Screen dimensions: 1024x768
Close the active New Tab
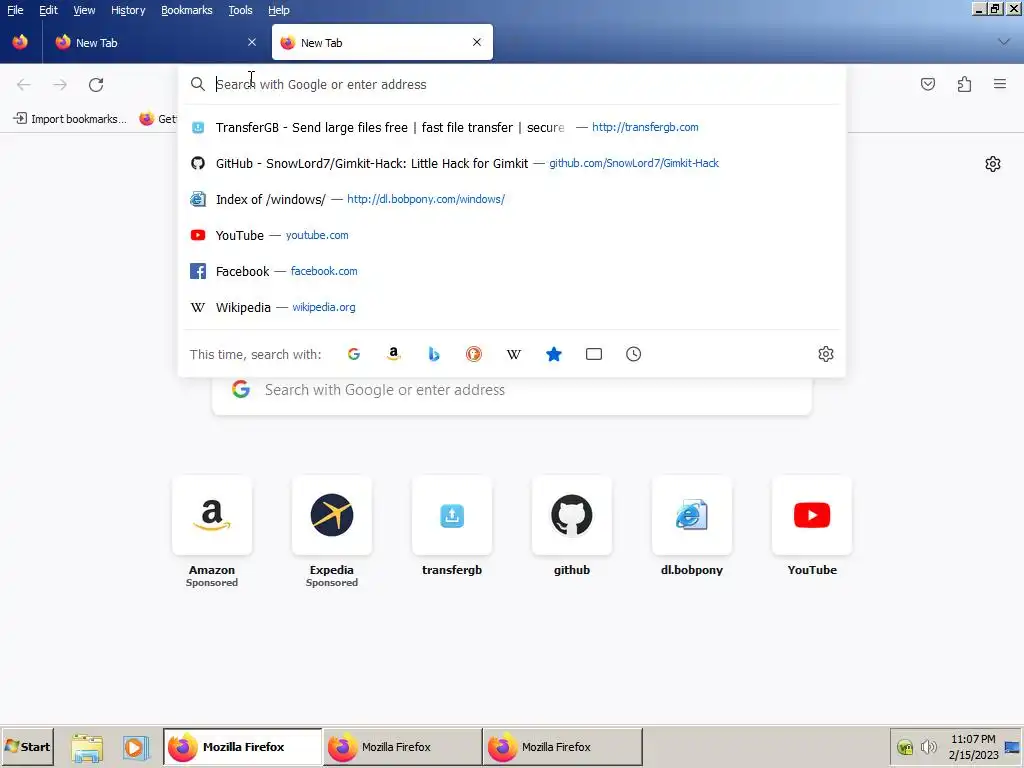click(x=477, y=42)
